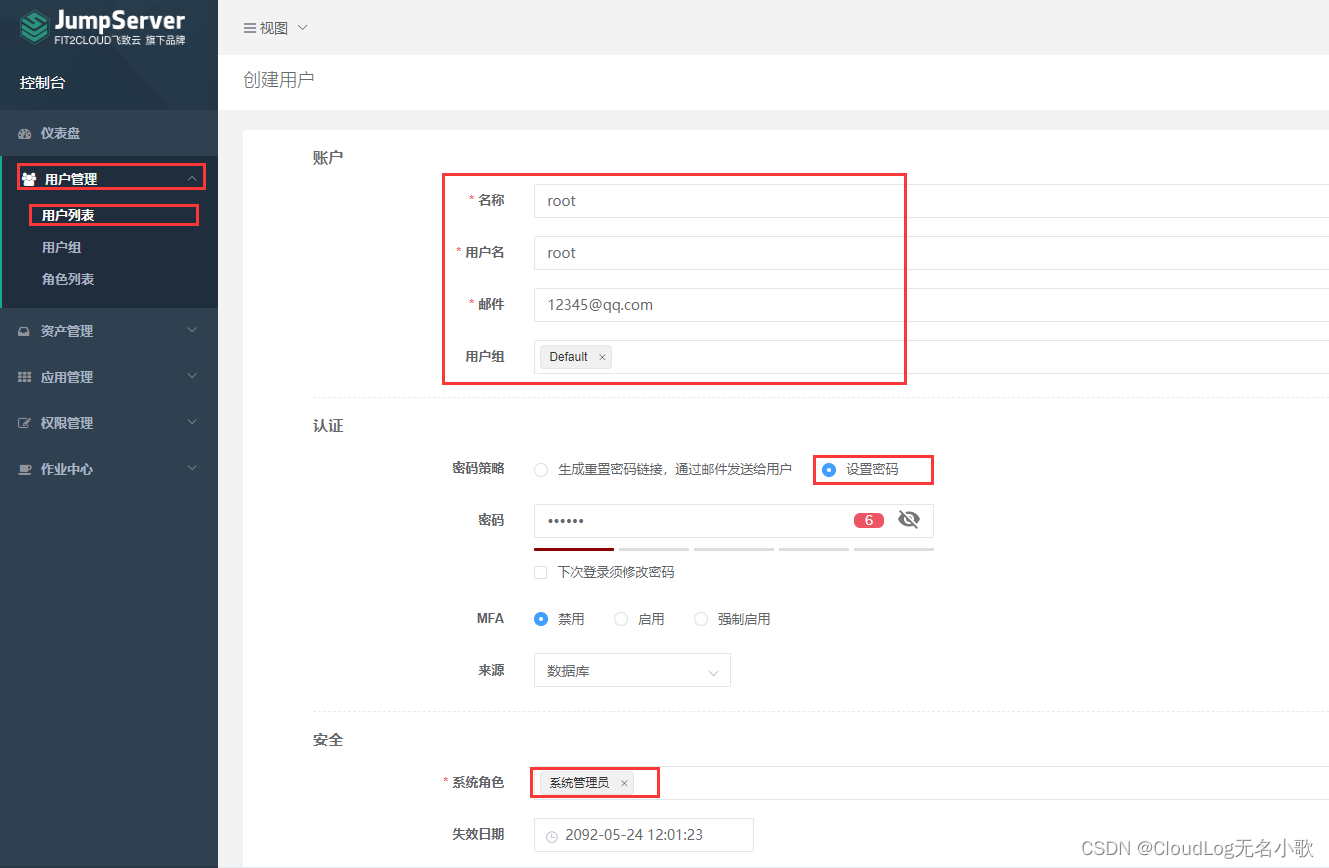Open 仪表盘 in the sidebar
Viewport: 1329px width, 868px height.
pos(109,133)
